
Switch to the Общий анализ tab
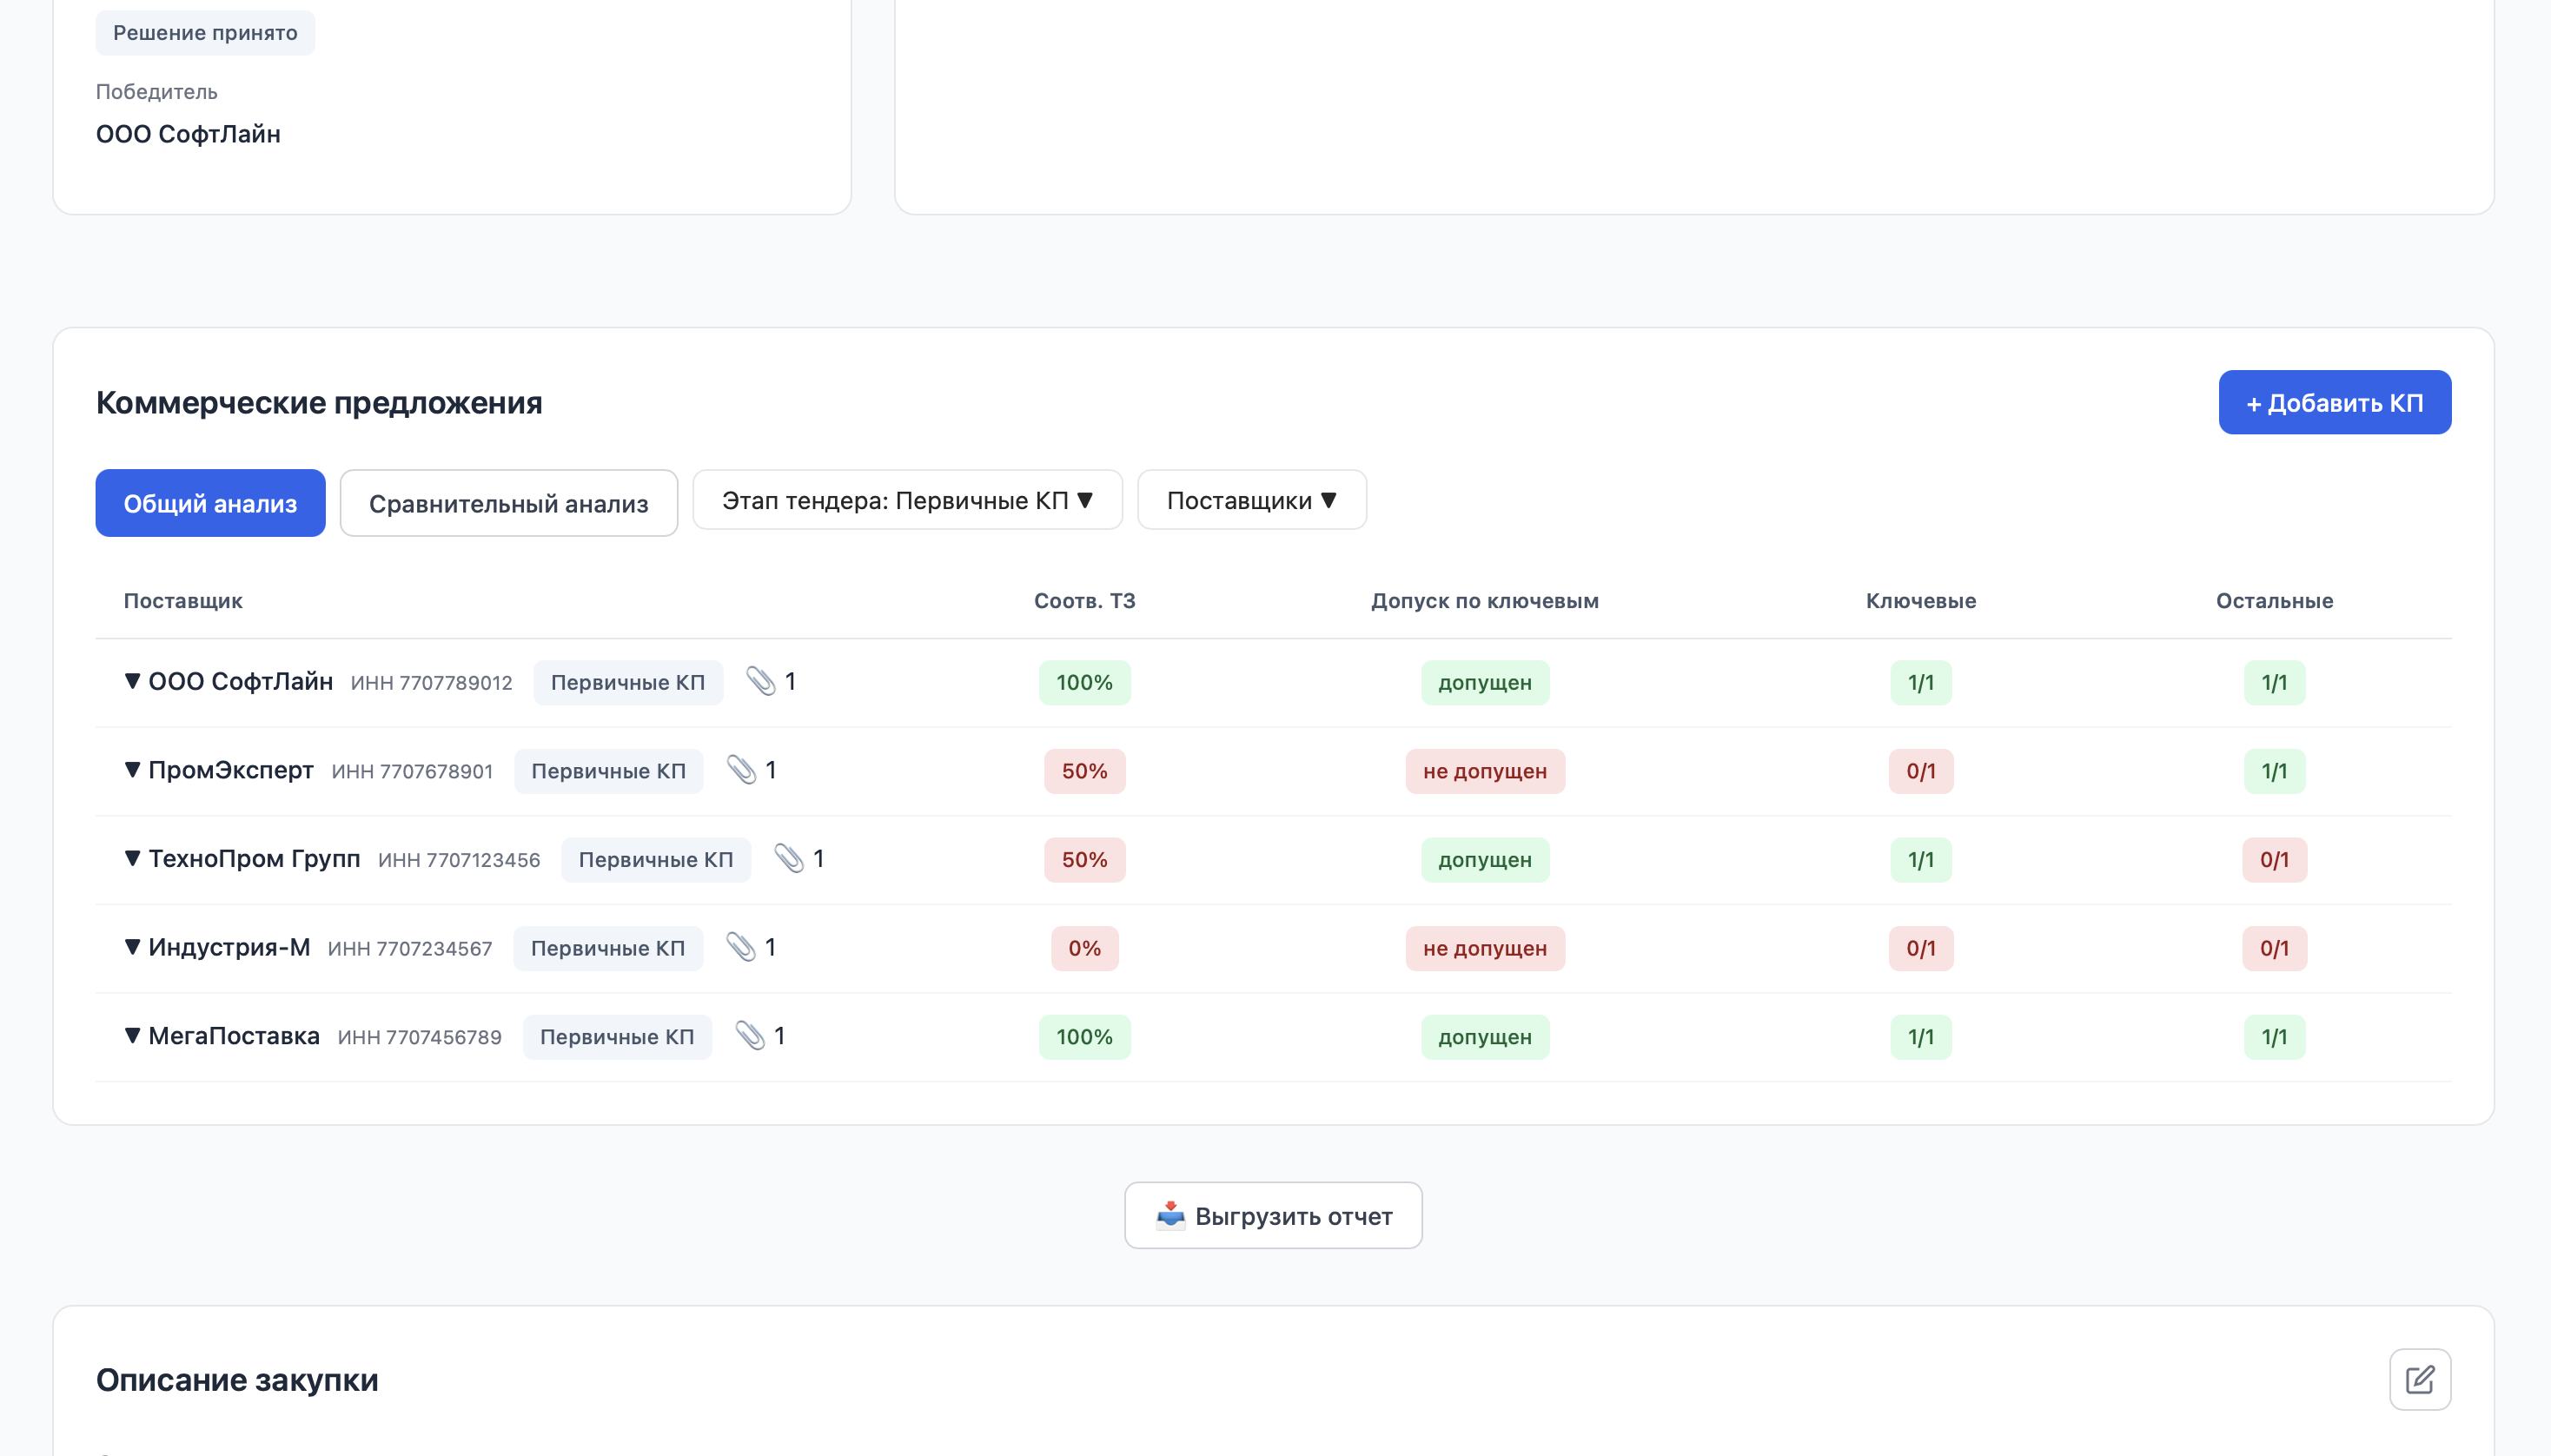coord(210,503)
